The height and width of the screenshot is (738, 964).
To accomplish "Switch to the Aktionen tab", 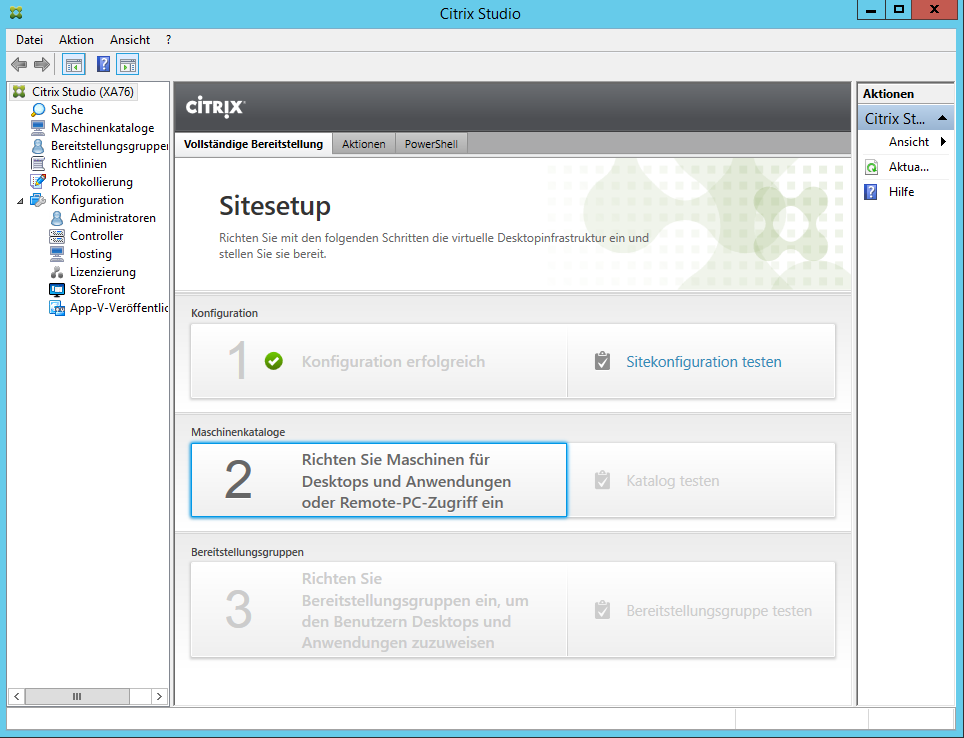I will [x=364, y=144].
